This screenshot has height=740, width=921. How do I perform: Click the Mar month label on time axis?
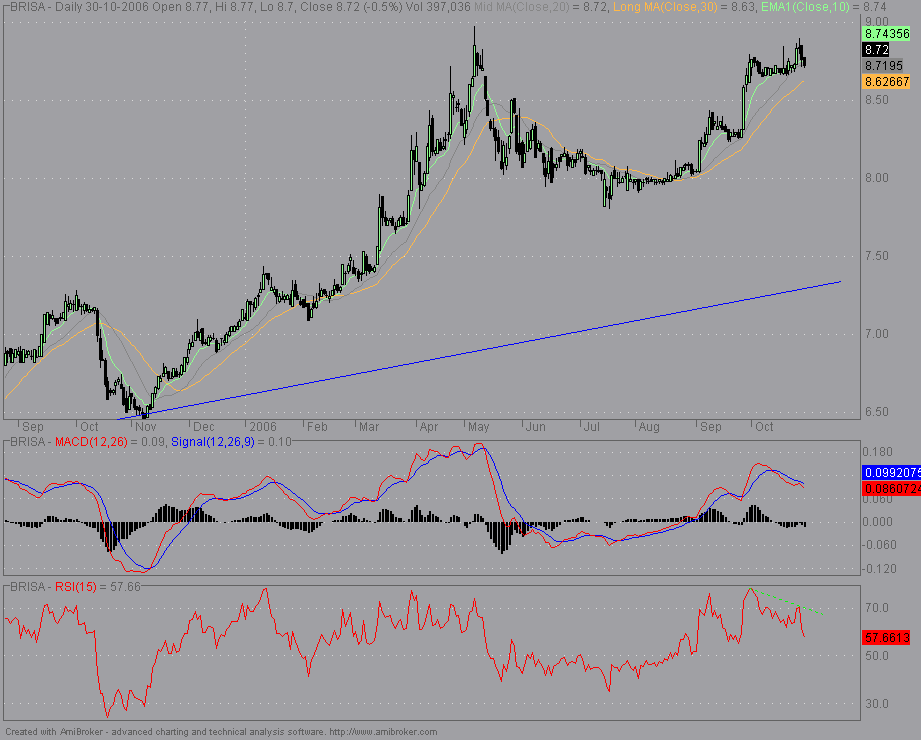pos(369,427)
